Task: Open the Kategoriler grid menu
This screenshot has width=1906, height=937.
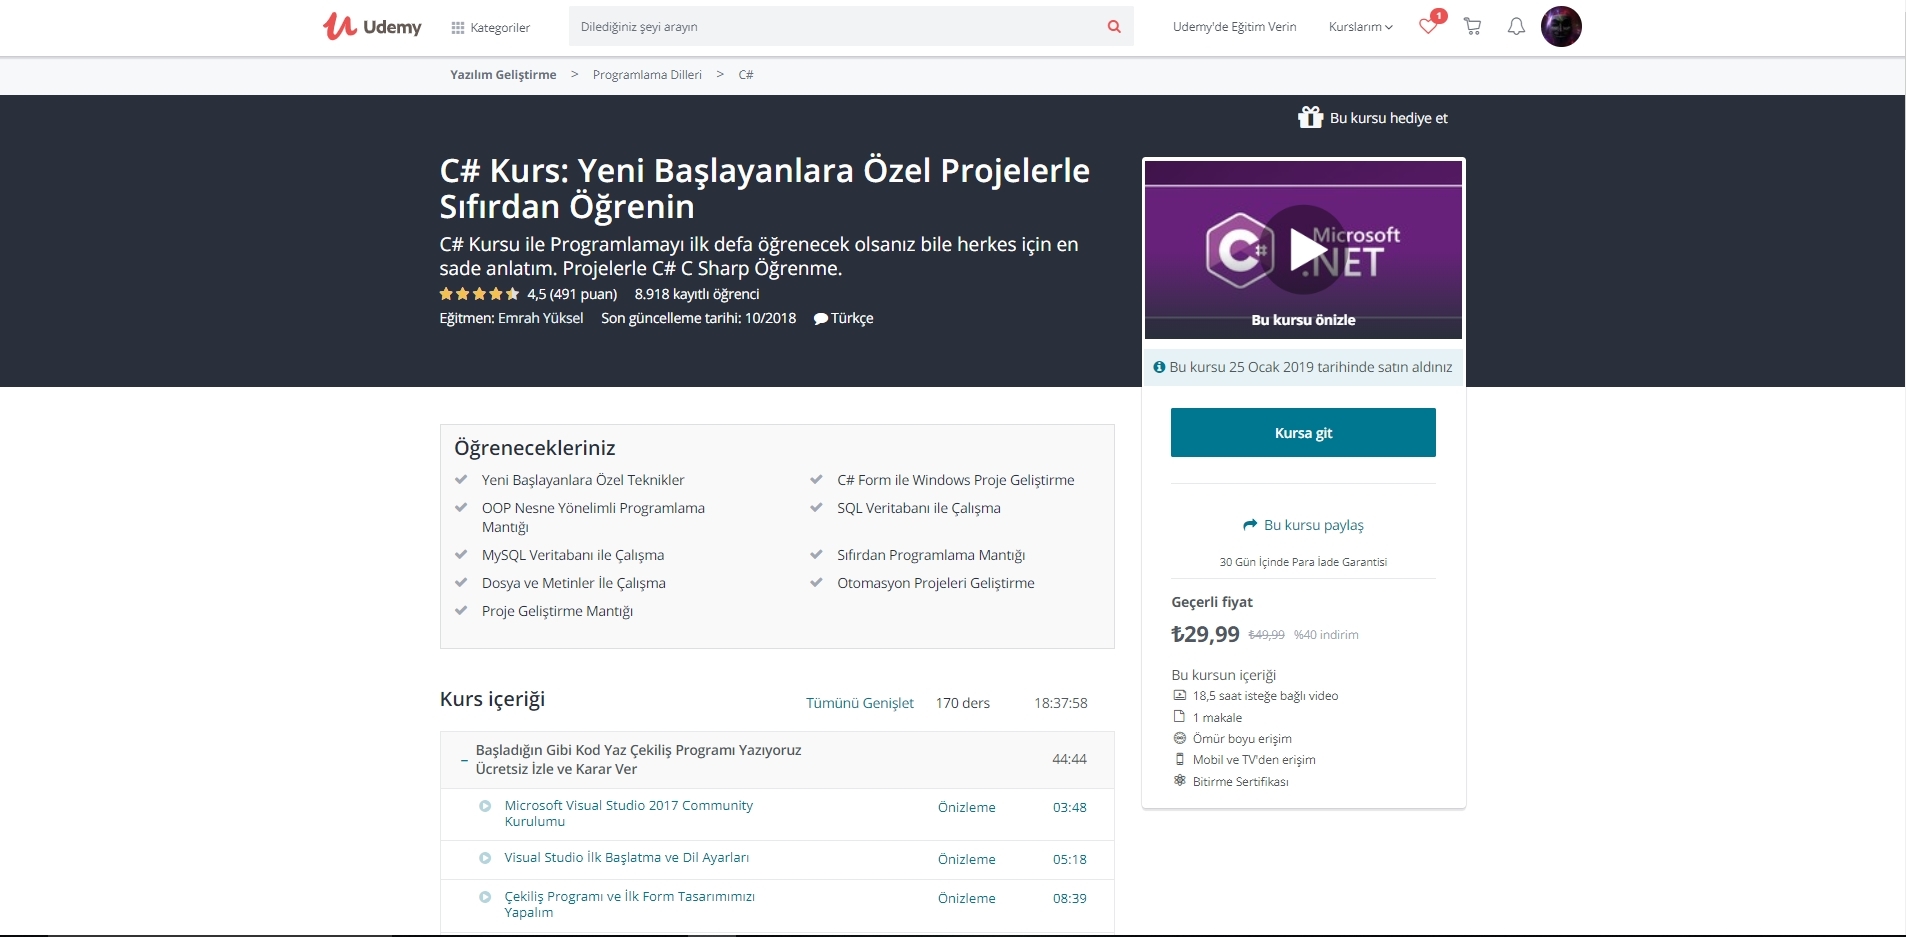Action: pos(490,28)
